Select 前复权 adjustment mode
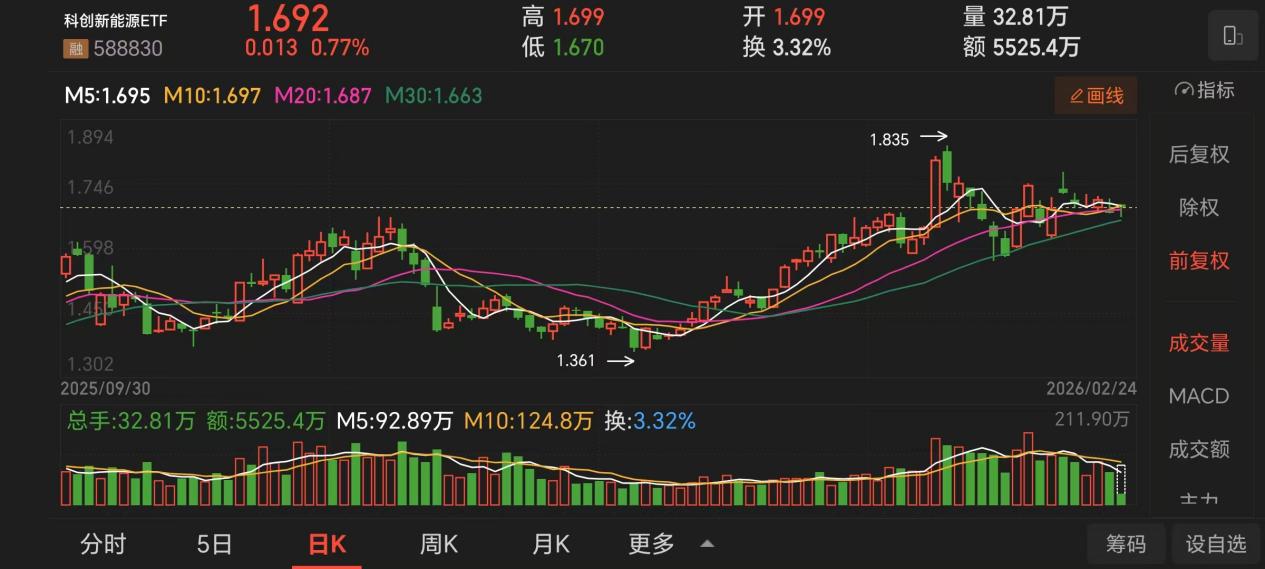The height and width of the screenshot is (569, 1265). (1198, 261)
